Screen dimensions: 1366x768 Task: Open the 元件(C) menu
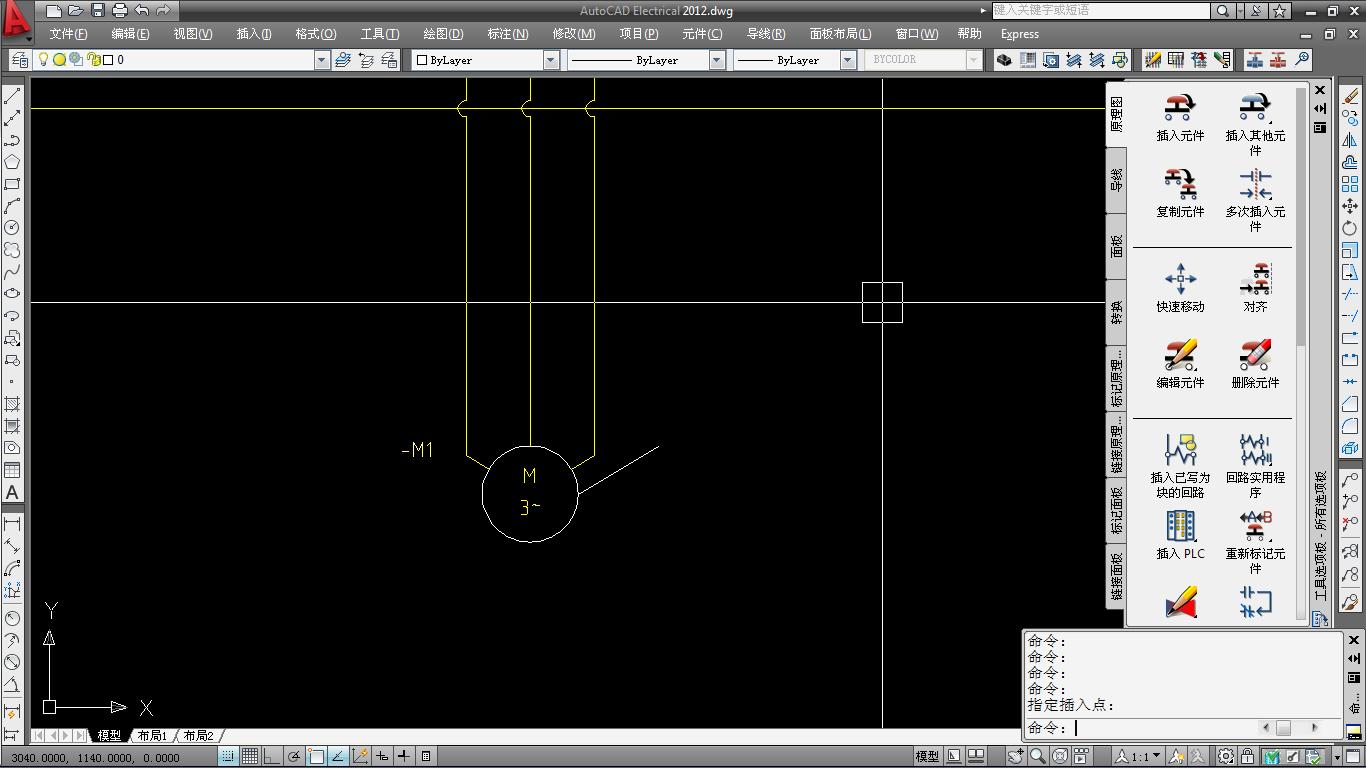tap(701, 34)
